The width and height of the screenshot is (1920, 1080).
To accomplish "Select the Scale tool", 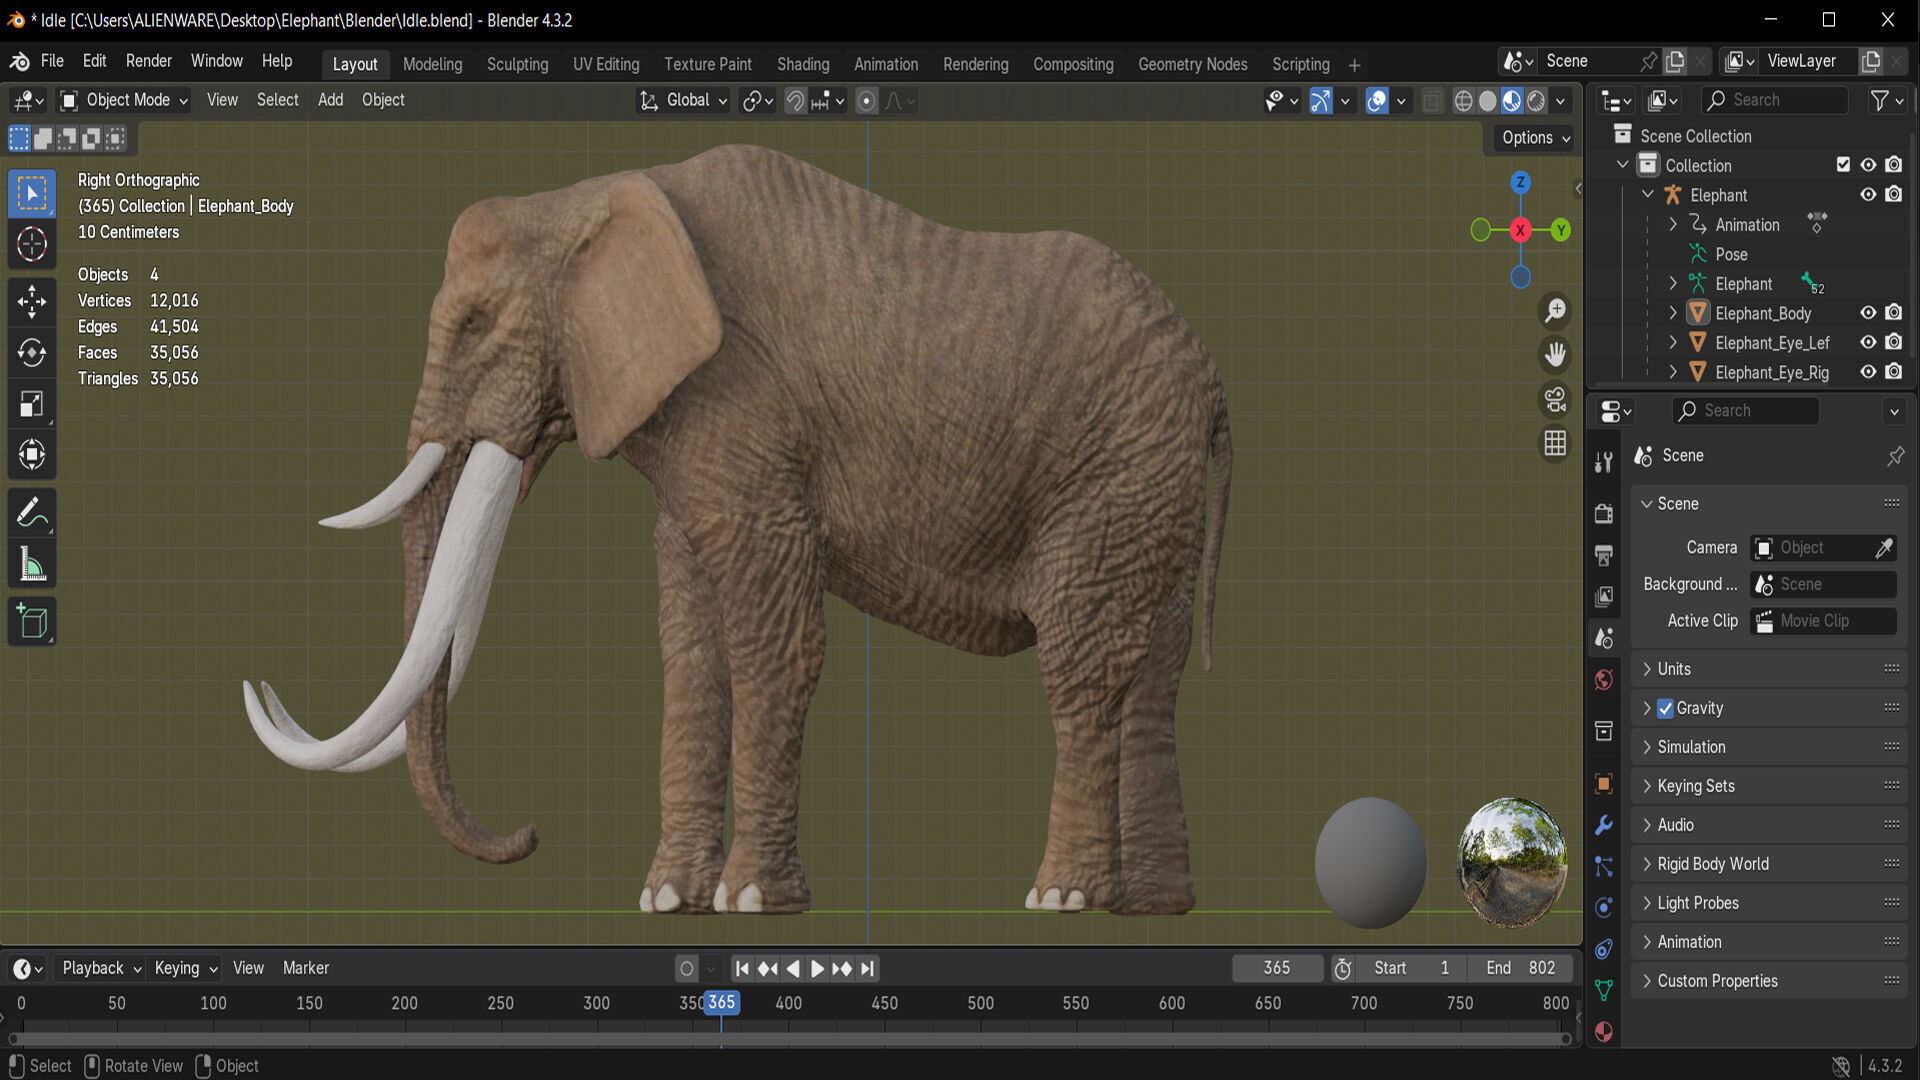I will click(32, 403).
